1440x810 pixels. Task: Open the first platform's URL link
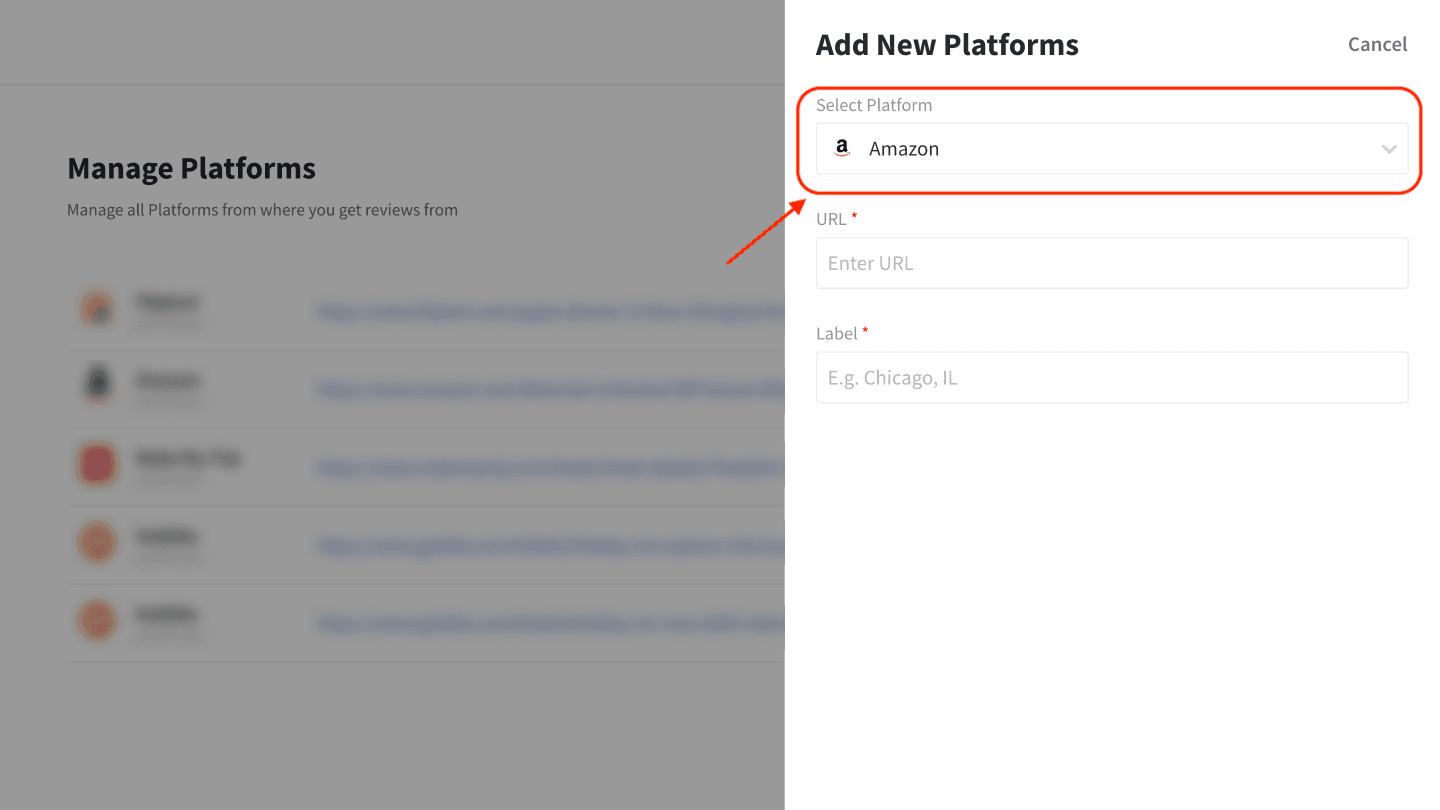pos(550,312)
